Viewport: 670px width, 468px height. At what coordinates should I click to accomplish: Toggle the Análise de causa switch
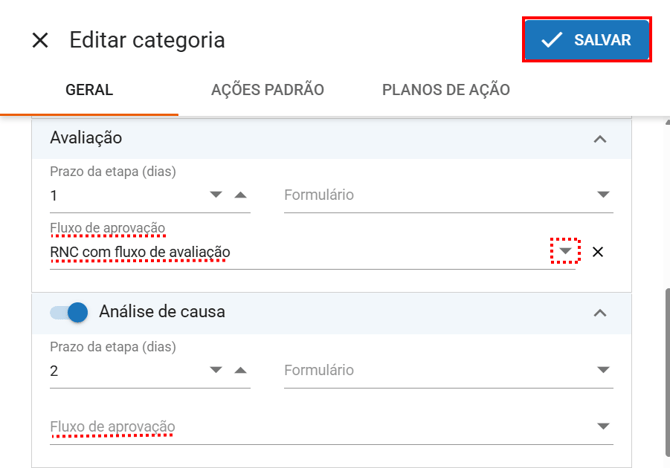pyautogui.click(x=70, y=312)
